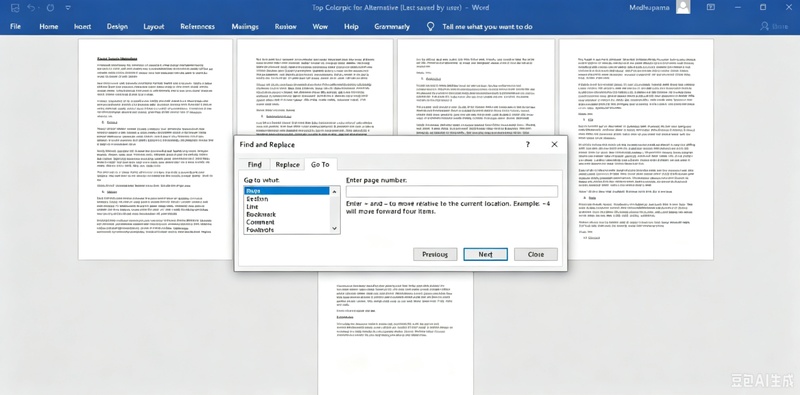Minimize the Word window
The width and height of the screenshot is (800, 395).
pyautogui.click(x=739, y=7)
